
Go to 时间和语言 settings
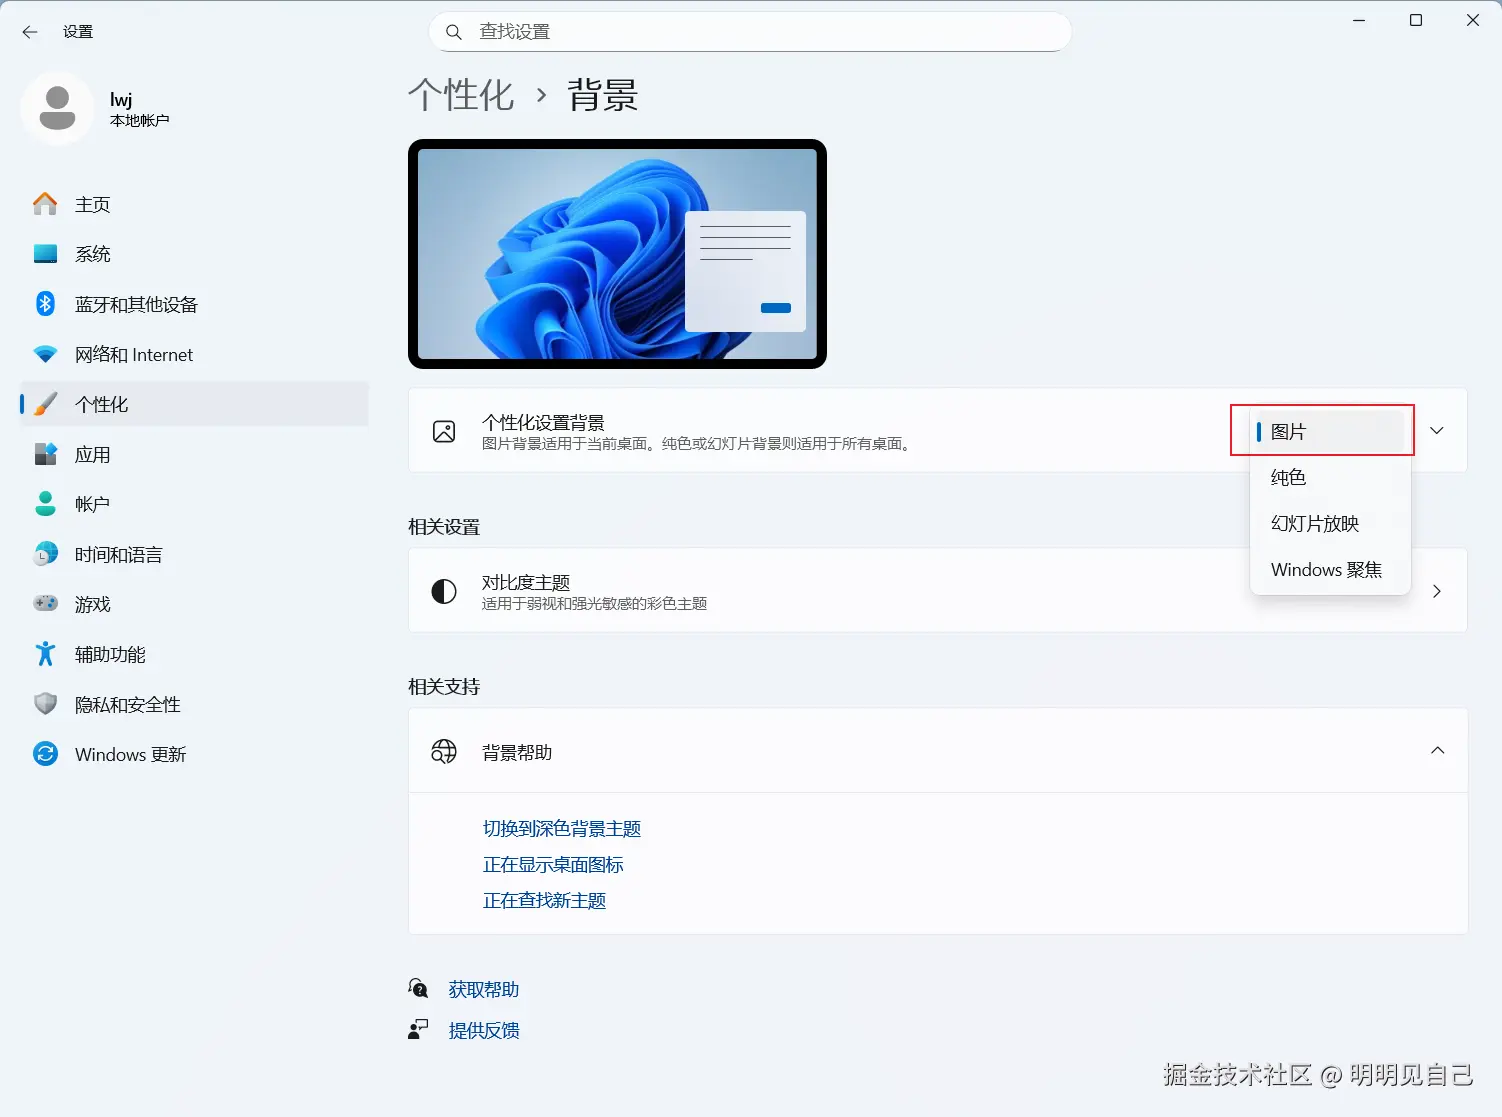pyautogui.click(x=195, y=554)
